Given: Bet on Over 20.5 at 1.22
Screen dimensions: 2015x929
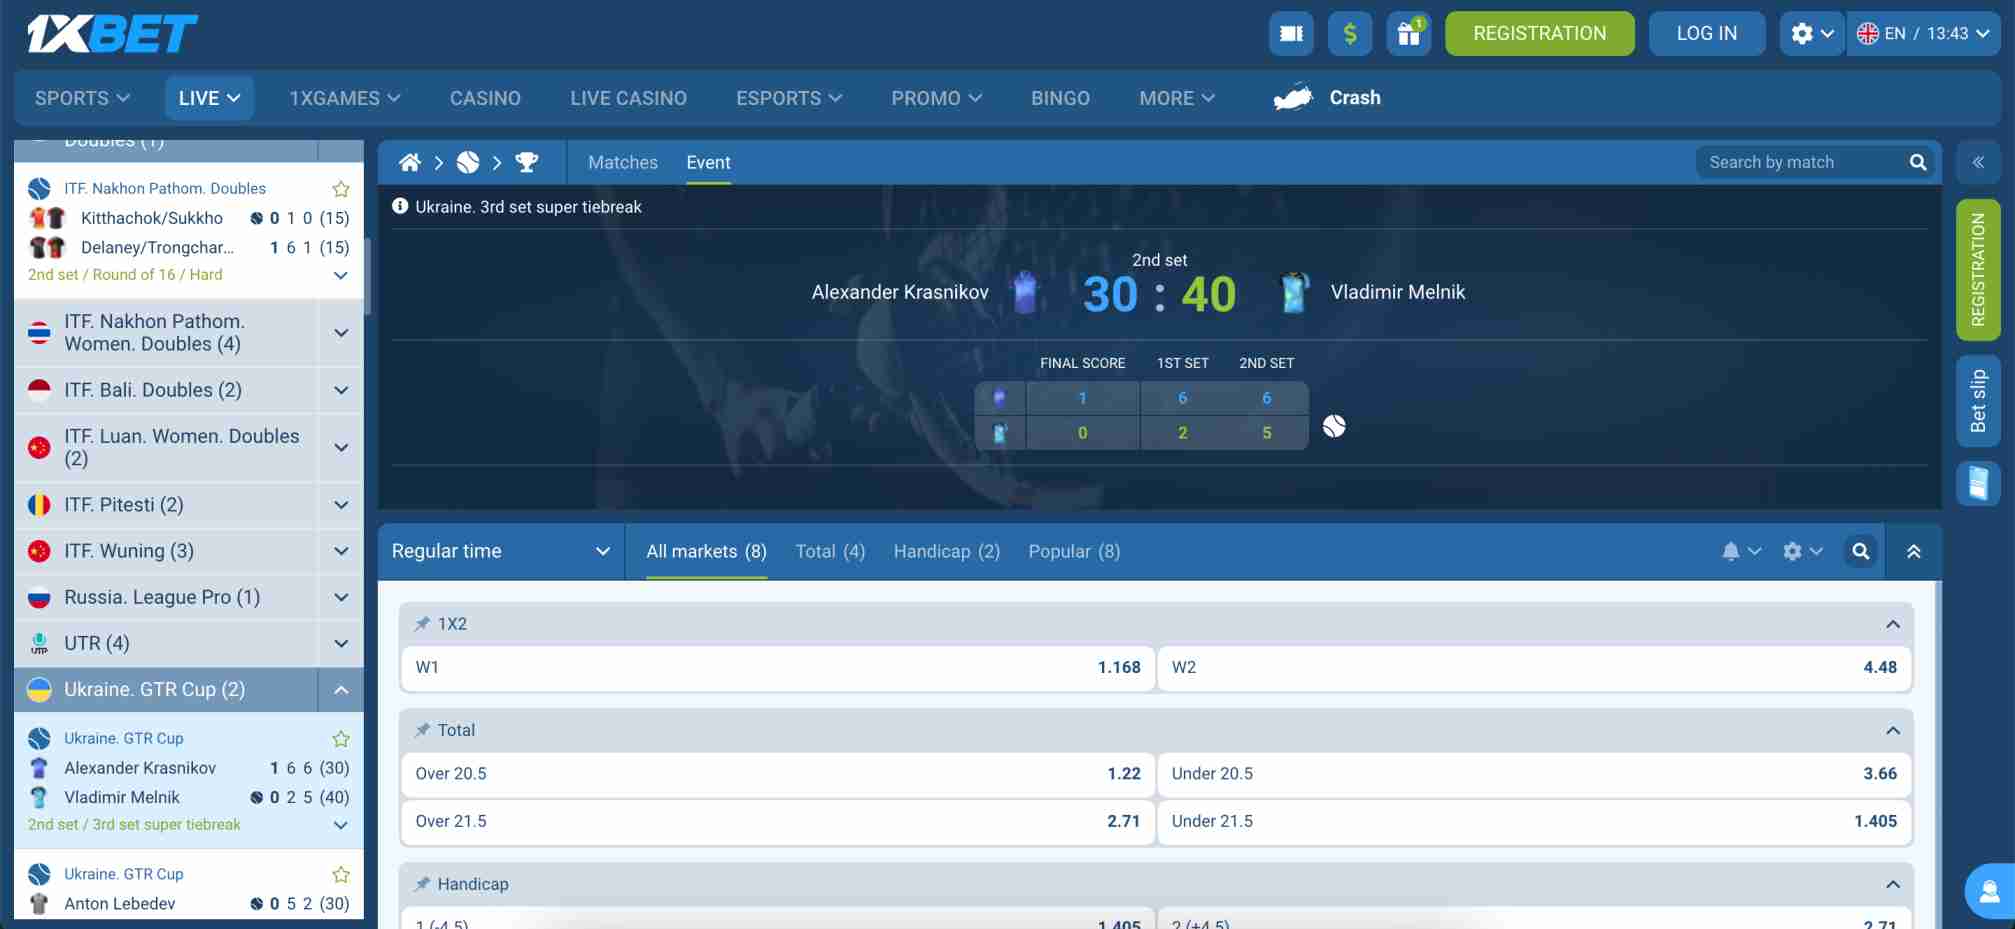Looking at the screenshot, I should point(778,773).
